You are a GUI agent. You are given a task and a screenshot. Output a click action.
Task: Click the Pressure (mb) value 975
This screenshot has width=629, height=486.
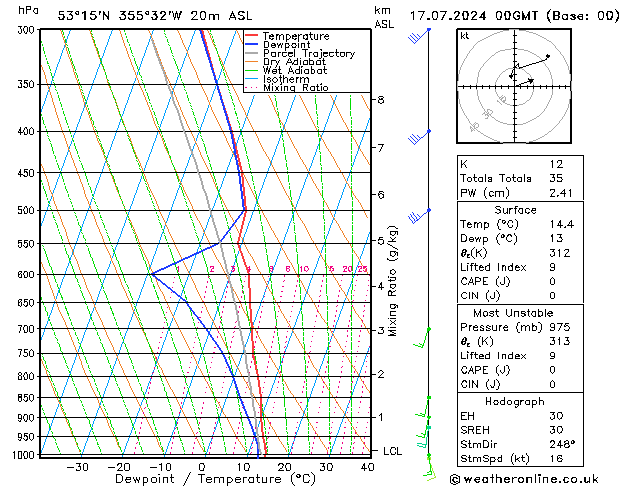[x=560, y=327]
